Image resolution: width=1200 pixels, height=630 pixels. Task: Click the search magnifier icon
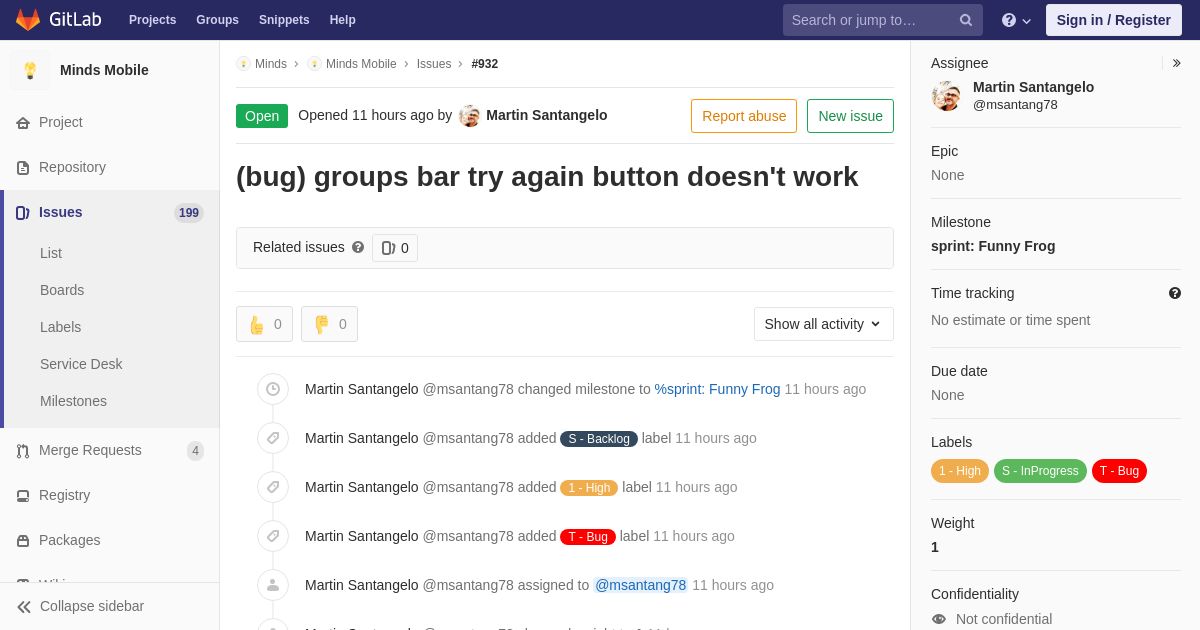click(x=965, y=20)
